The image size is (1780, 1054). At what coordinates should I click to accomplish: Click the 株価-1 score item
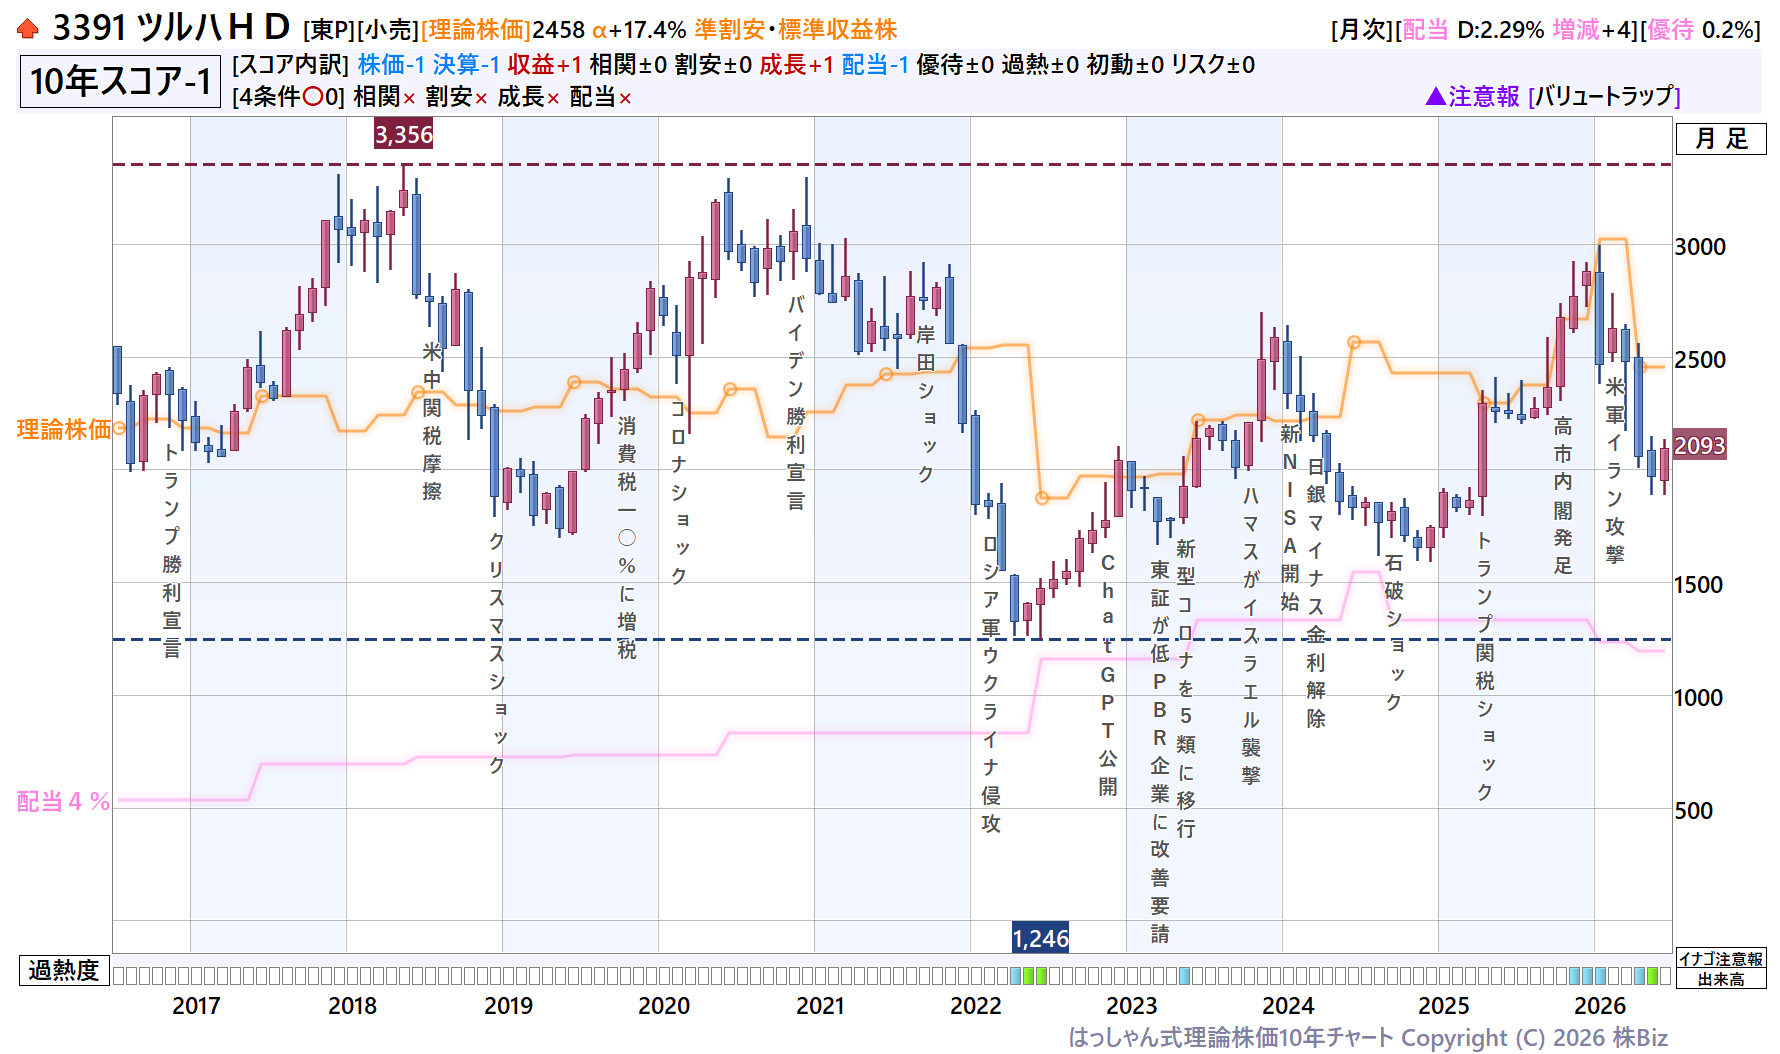point(391,65)
